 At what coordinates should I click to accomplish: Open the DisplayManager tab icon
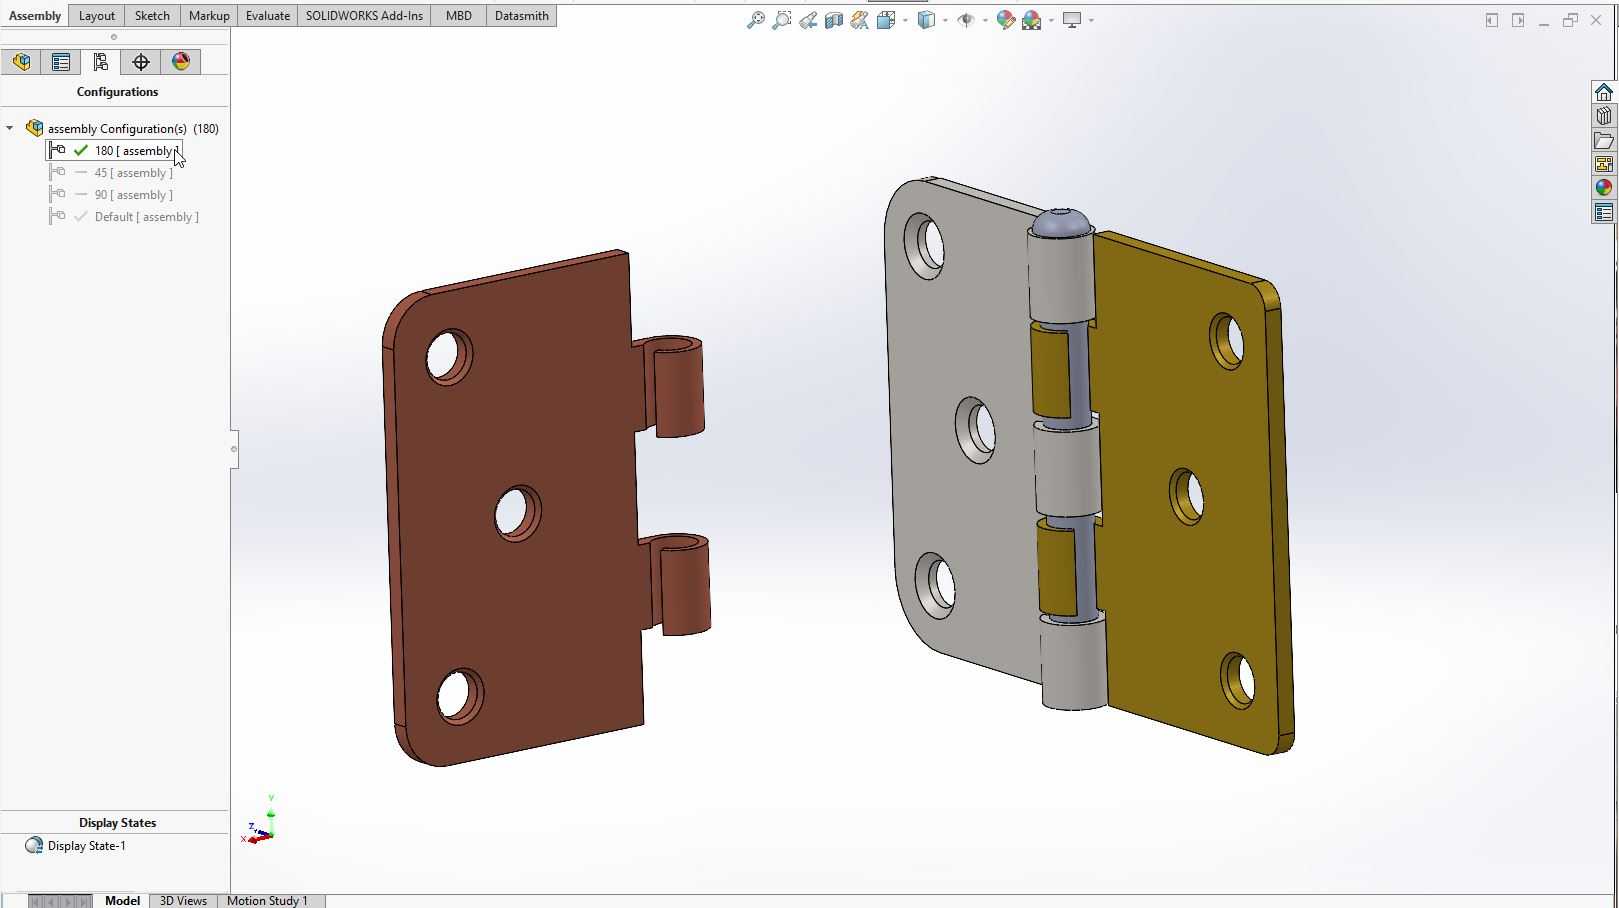coord(181,62)
